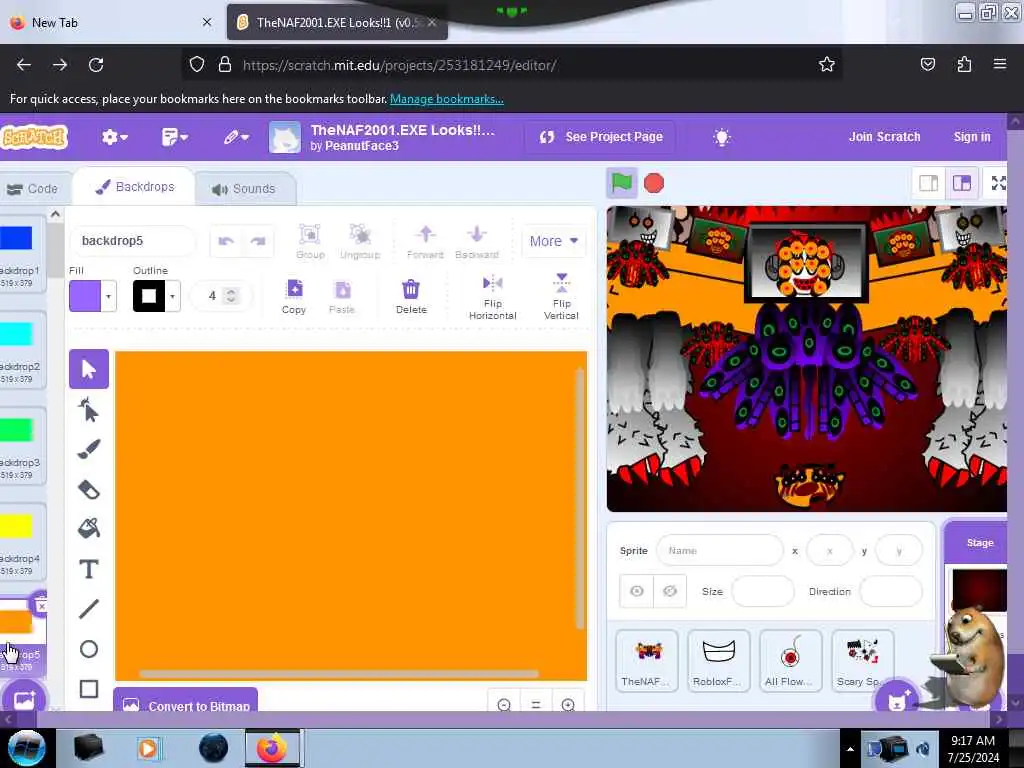Open the Outline color dropdown
Screen dimensions: 1024x768
pyautogui.click(x=172, y=296)
